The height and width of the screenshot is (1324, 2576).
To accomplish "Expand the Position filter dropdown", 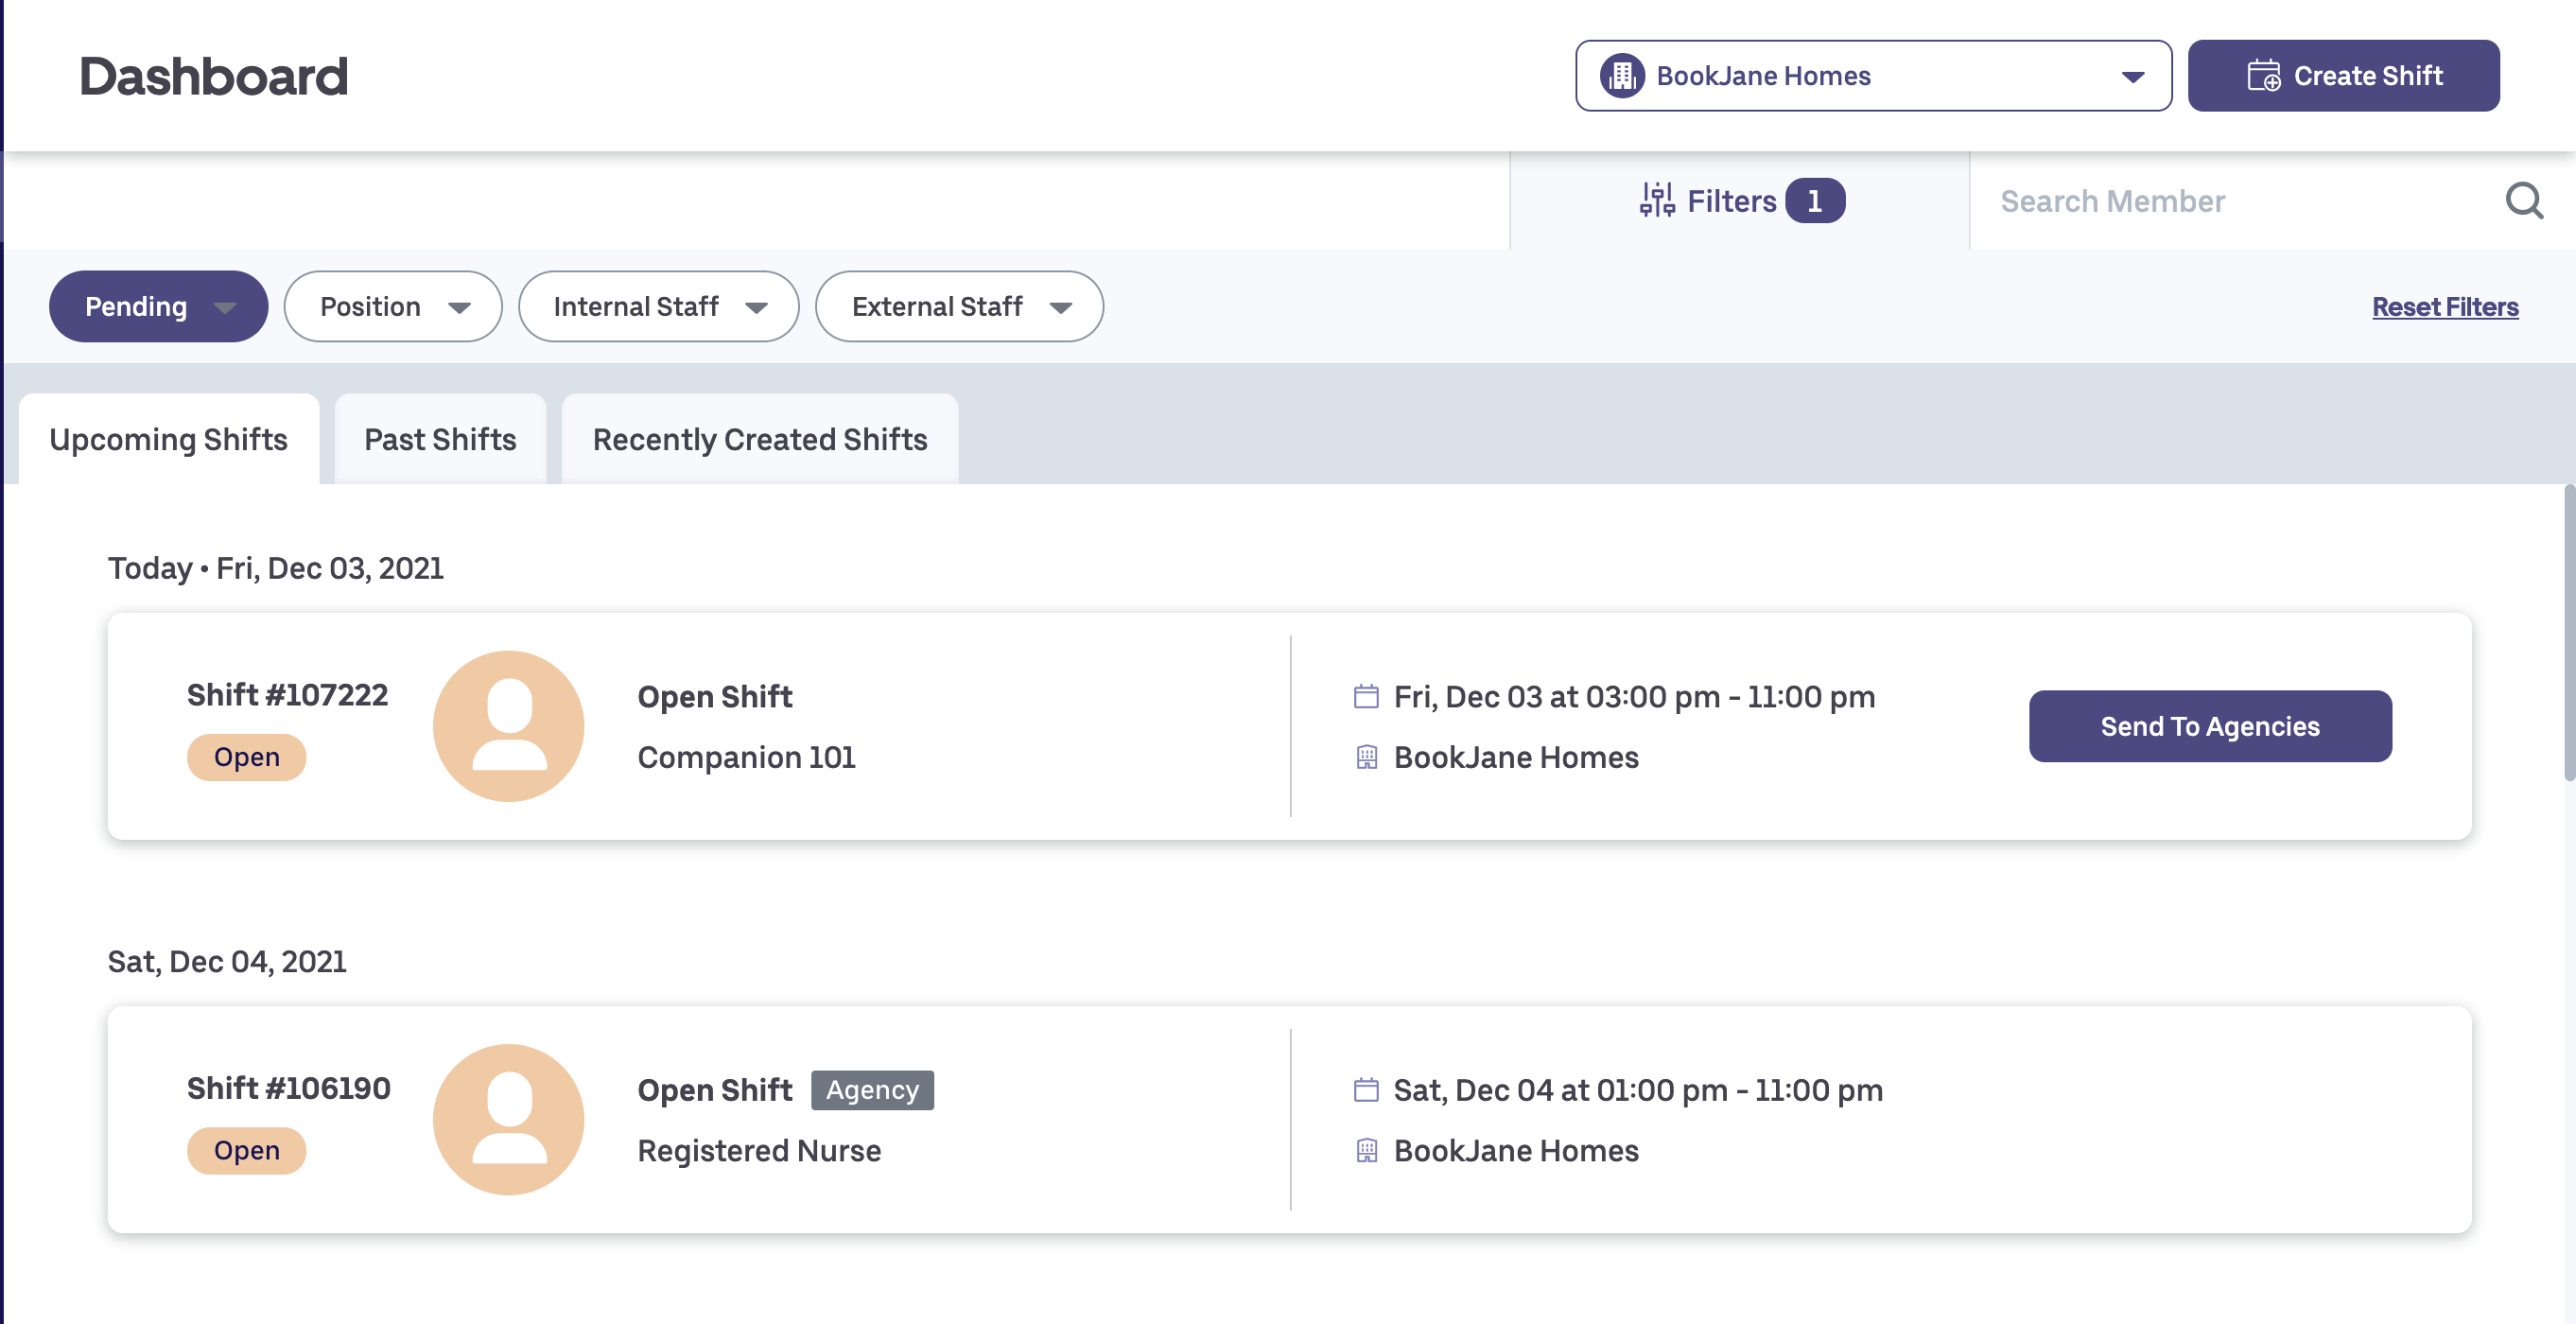I will (393, 306).
